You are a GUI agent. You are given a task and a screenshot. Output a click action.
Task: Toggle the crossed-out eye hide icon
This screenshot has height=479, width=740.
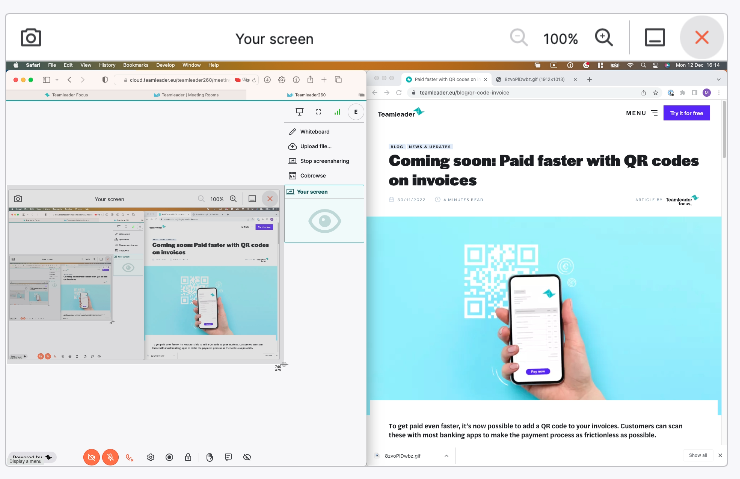pos(247,457)
